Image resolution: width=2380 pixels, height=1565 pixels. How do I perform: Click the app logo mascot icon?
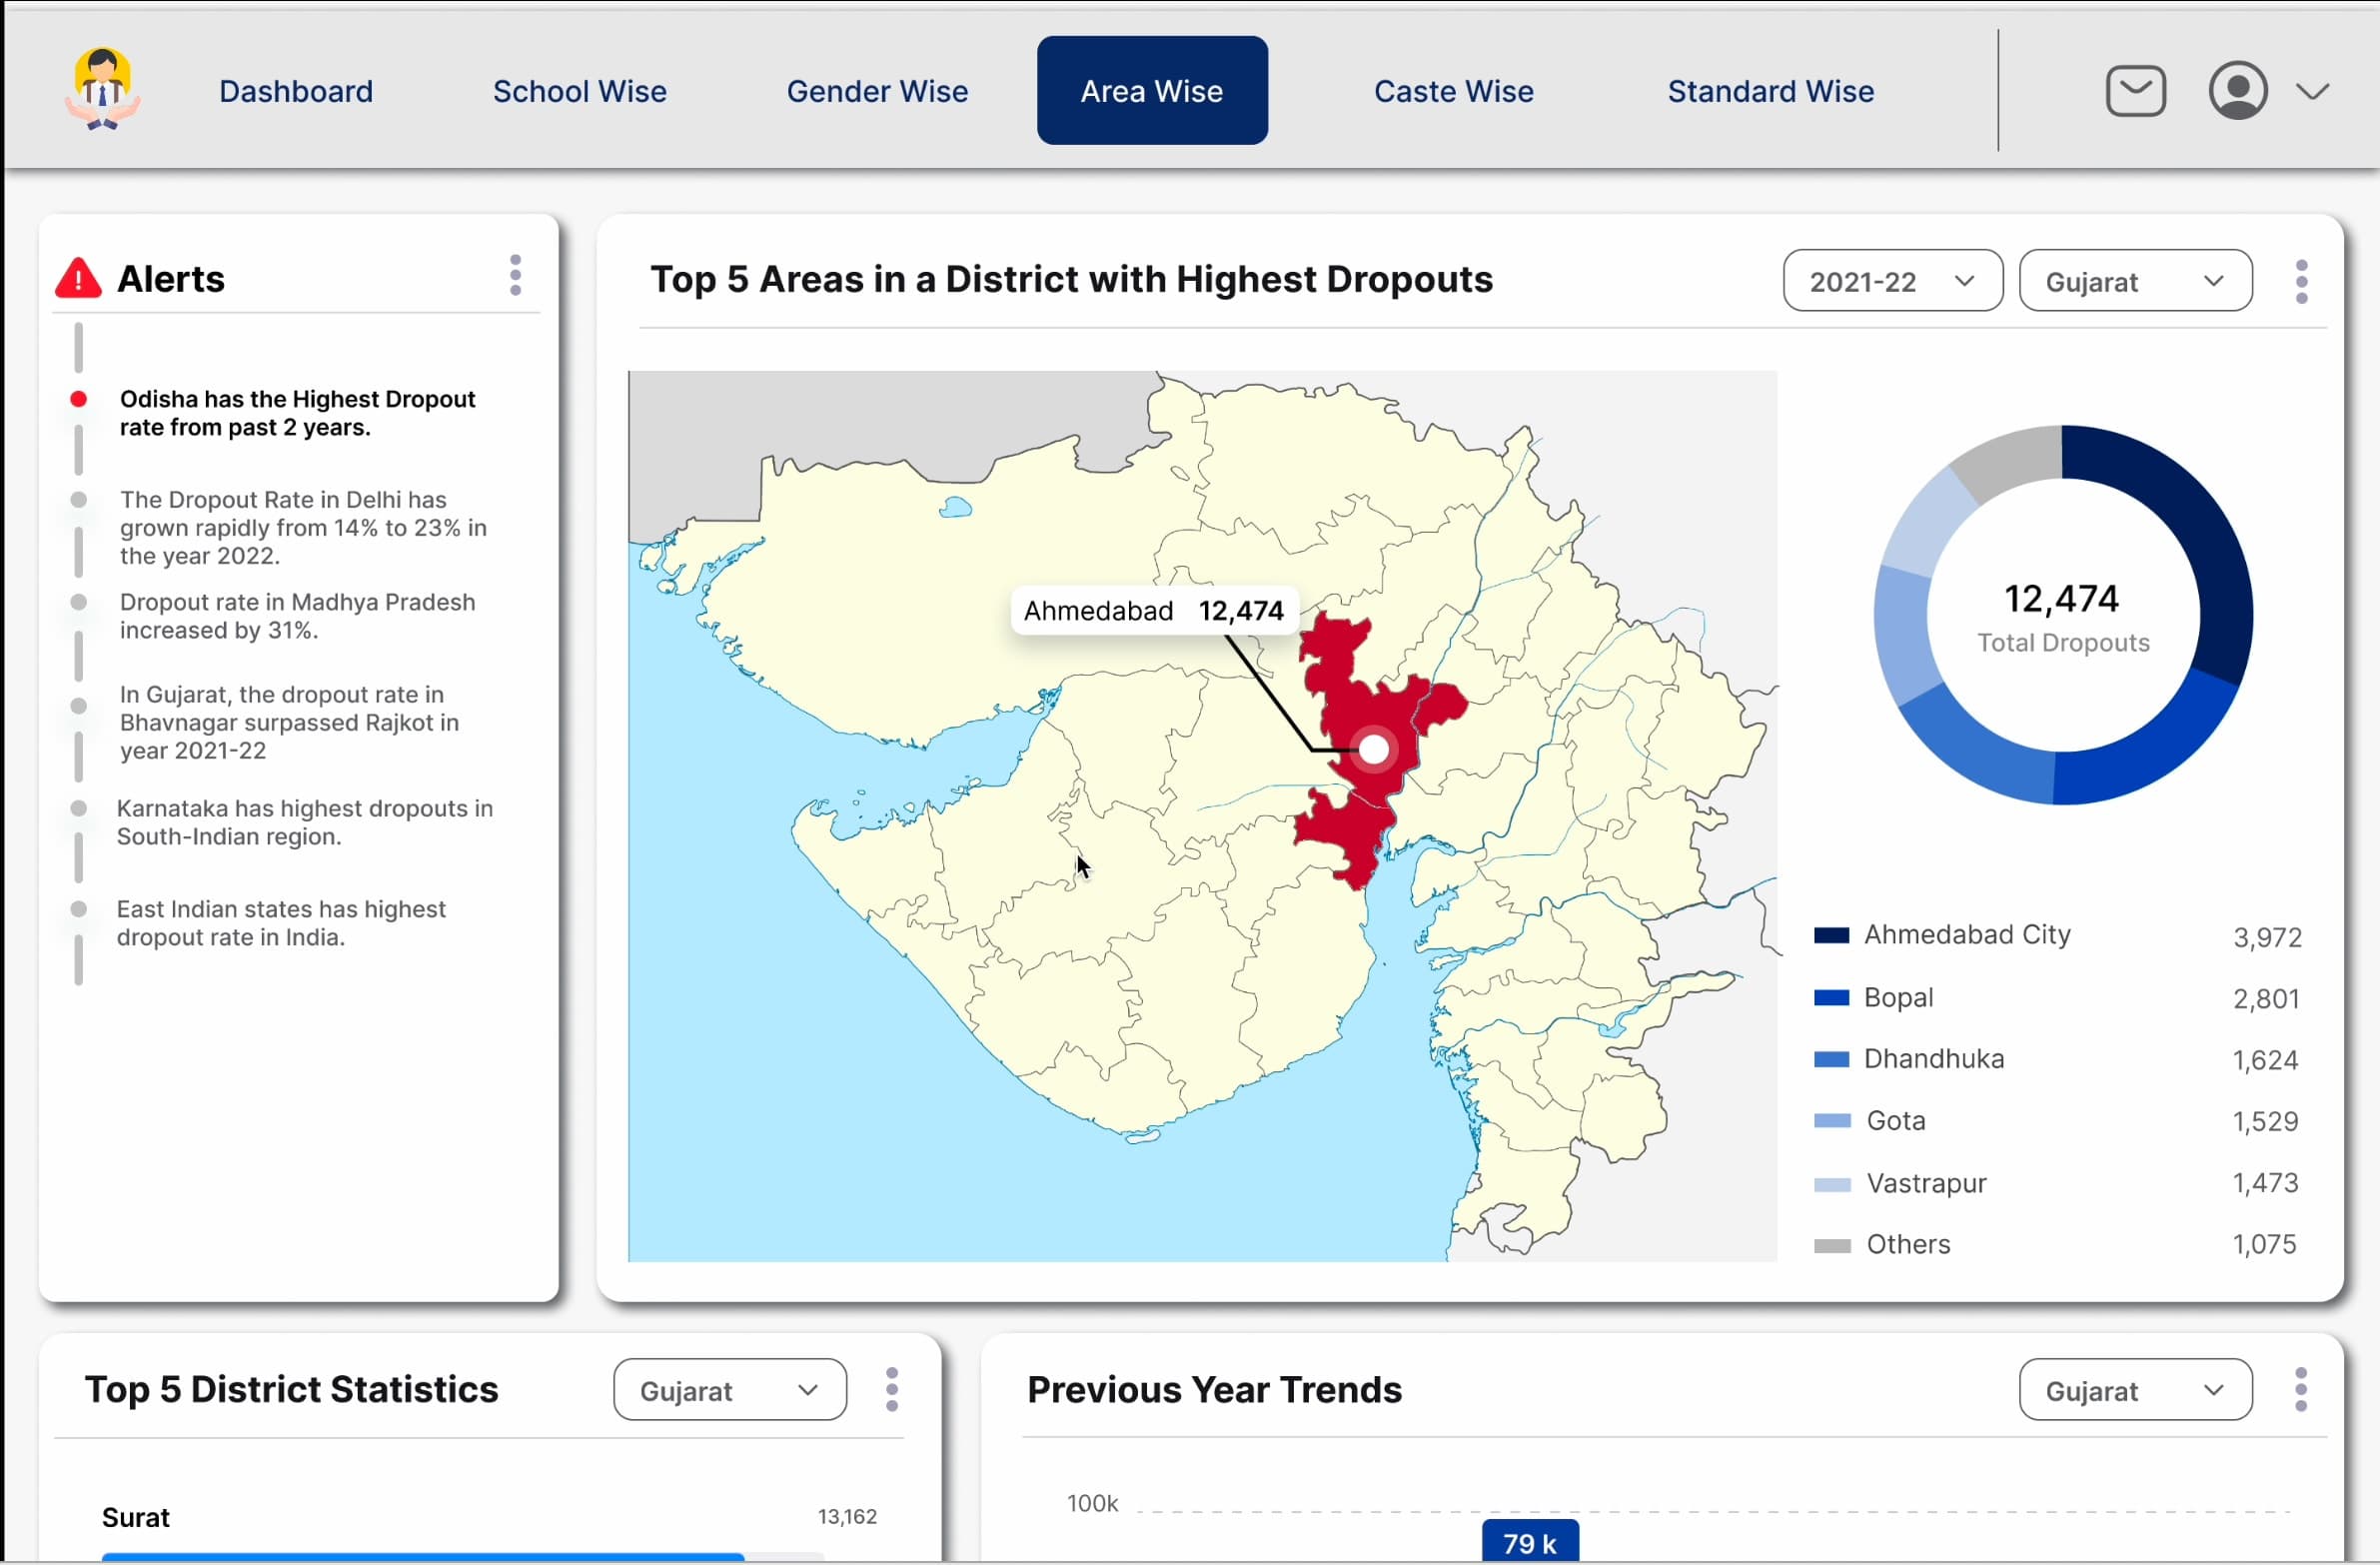(x=102, y=90)
